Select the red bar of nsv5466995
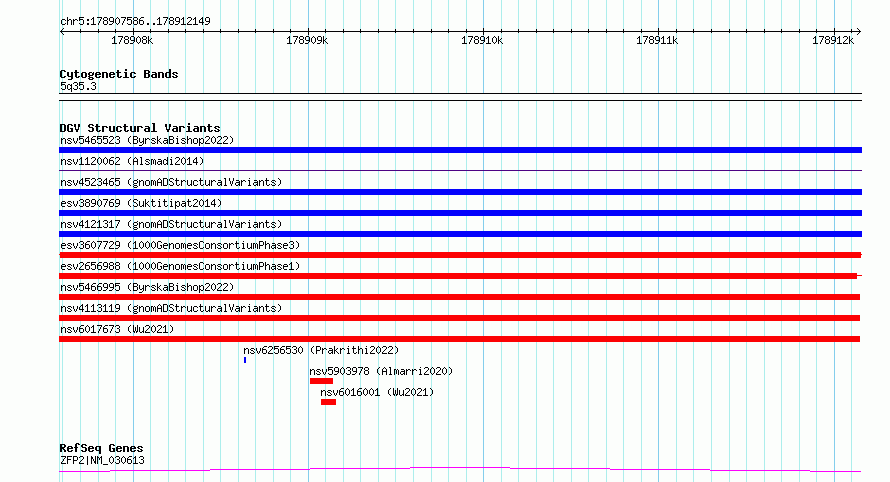The image size is (890, 482). click(459, 297)
